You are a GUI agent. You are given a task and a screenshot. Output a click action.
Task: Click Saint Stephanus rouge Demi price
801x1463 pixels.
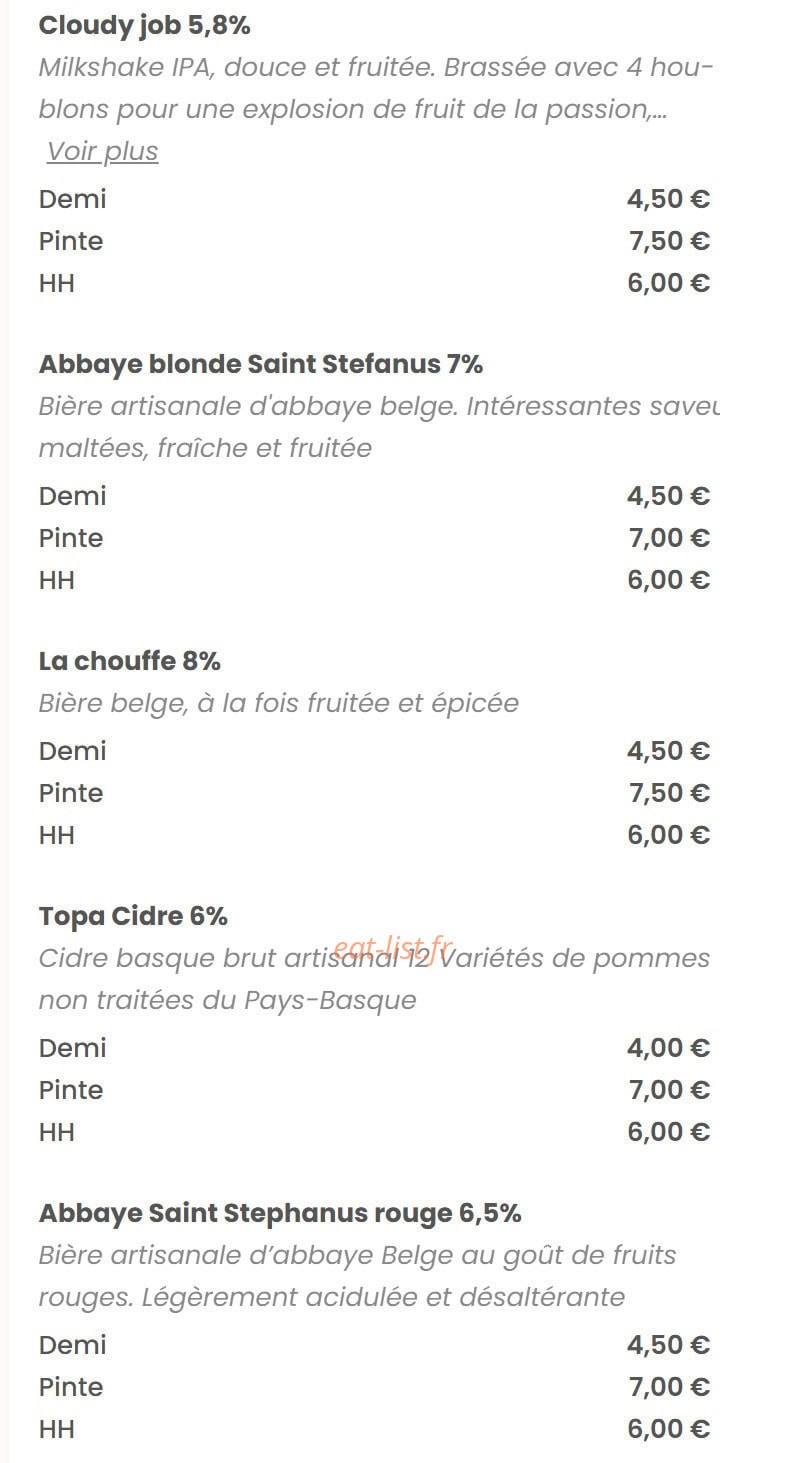coord(668,1345)
